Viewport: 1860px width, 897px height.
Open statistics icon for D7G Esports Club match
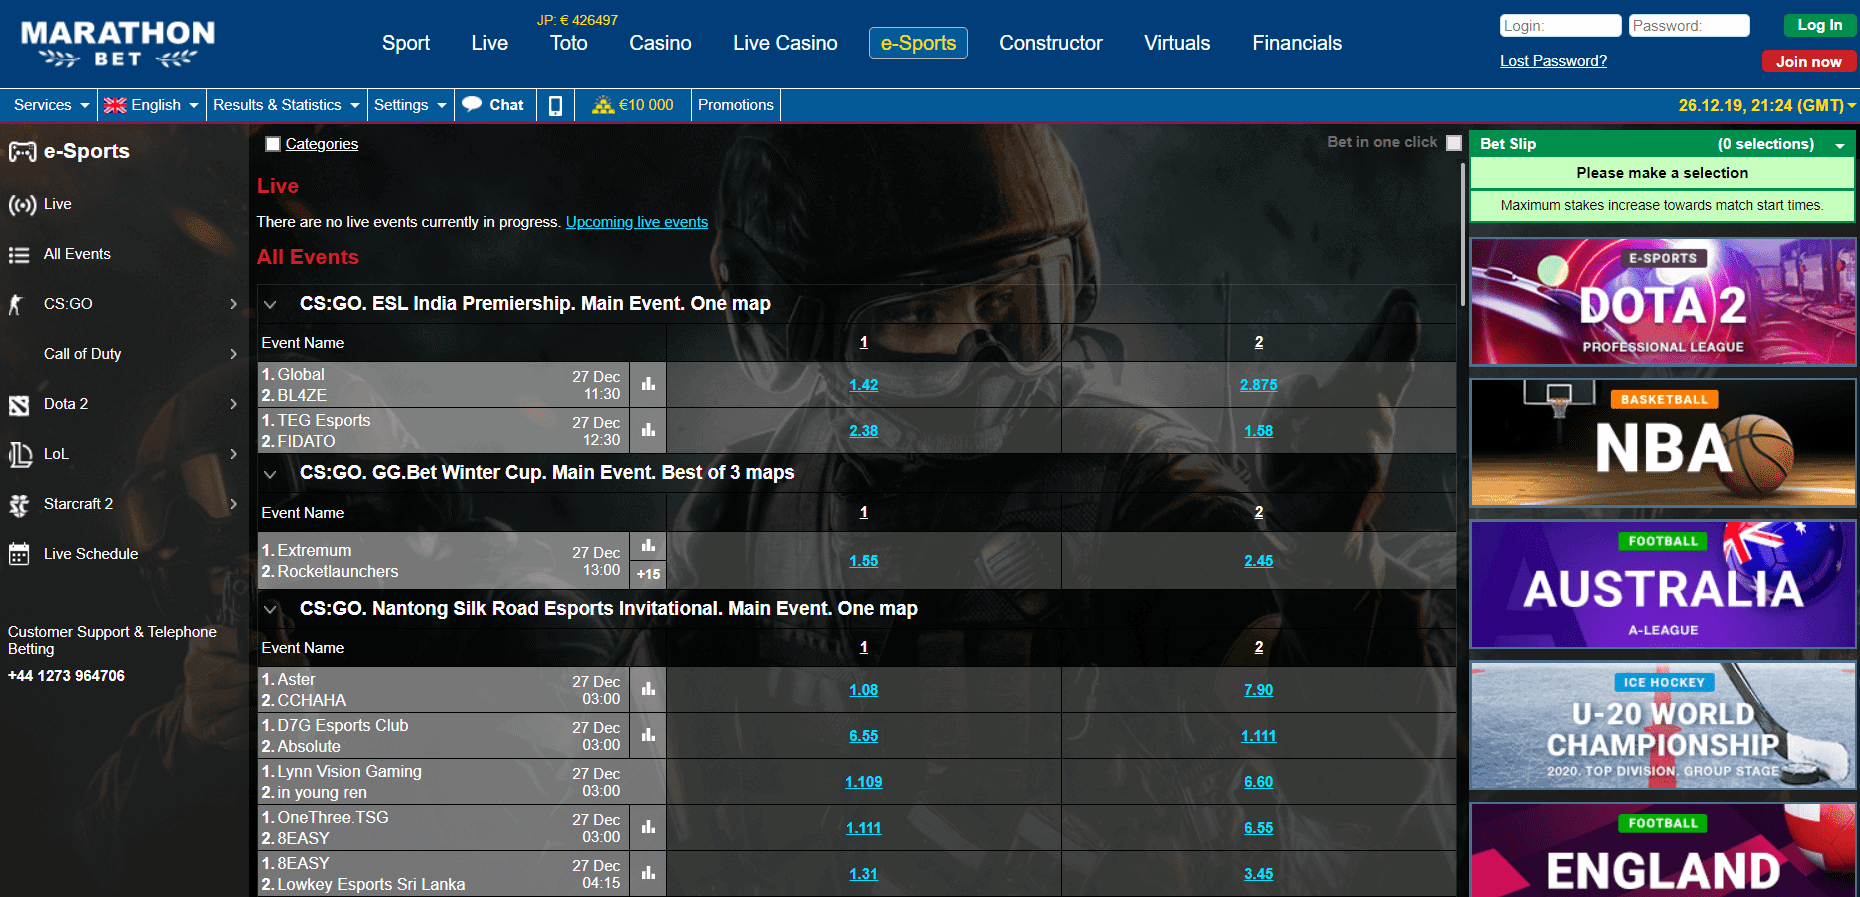648,735
